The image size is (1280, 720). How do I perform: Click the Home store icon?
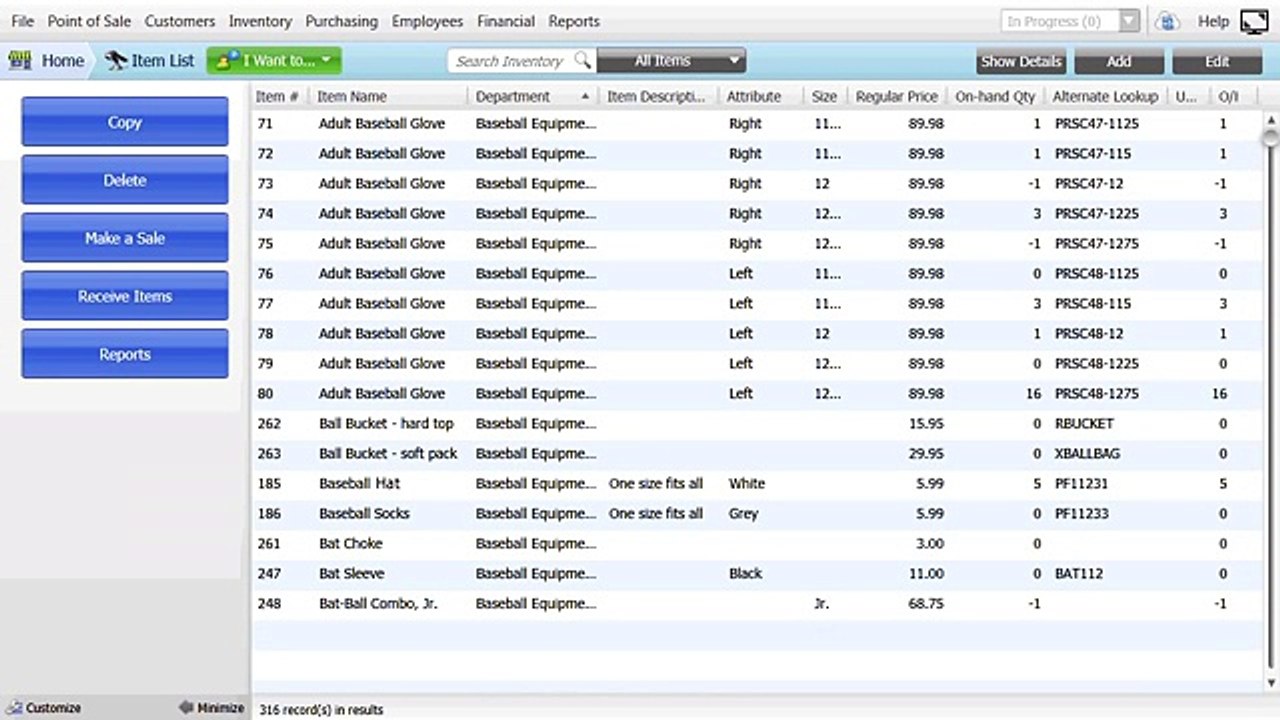[19, 61]
